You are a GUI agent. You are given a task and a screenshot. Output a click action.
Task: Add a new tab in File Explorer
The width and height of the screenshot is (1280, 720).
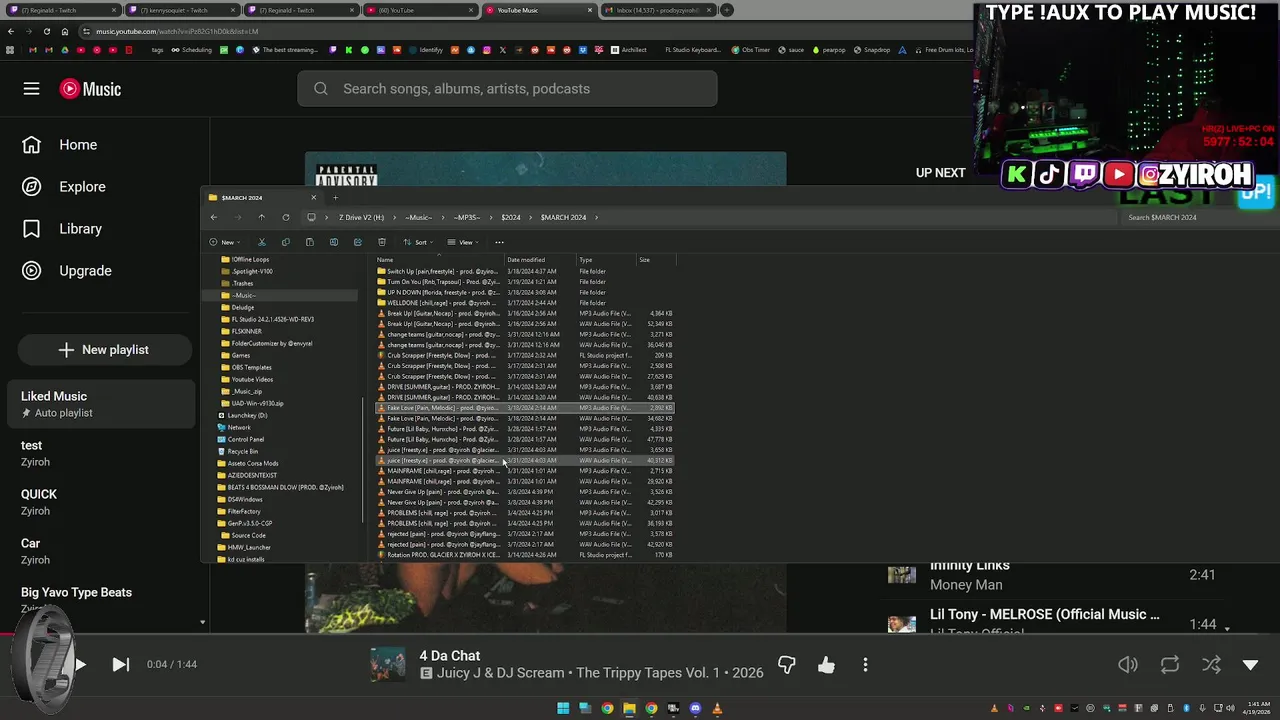tap(335, 197)
